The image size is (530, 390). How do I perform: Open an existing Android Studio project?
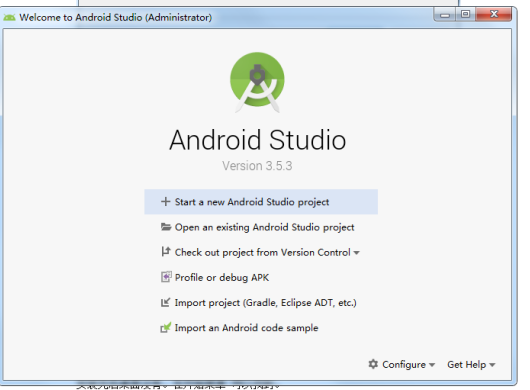pos(264,227)
